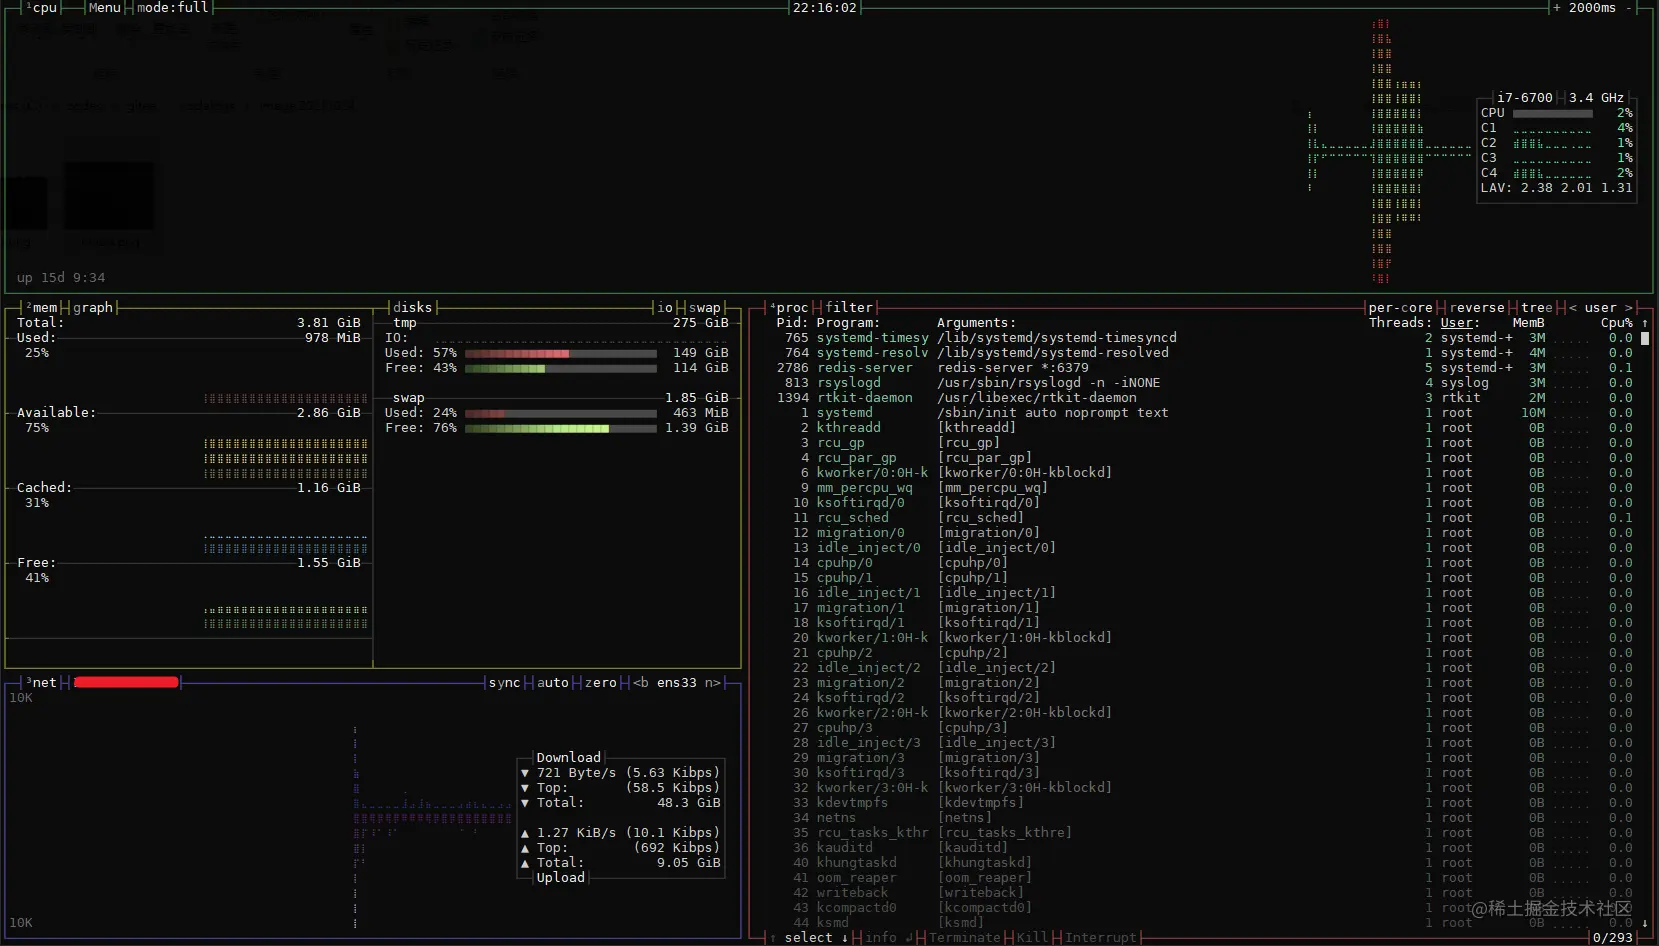The width and height of the screenshot is (1659, 946).
Task: Select the systemd-timesy process row
Action: pyautogui.click(x=1204, y=338)
